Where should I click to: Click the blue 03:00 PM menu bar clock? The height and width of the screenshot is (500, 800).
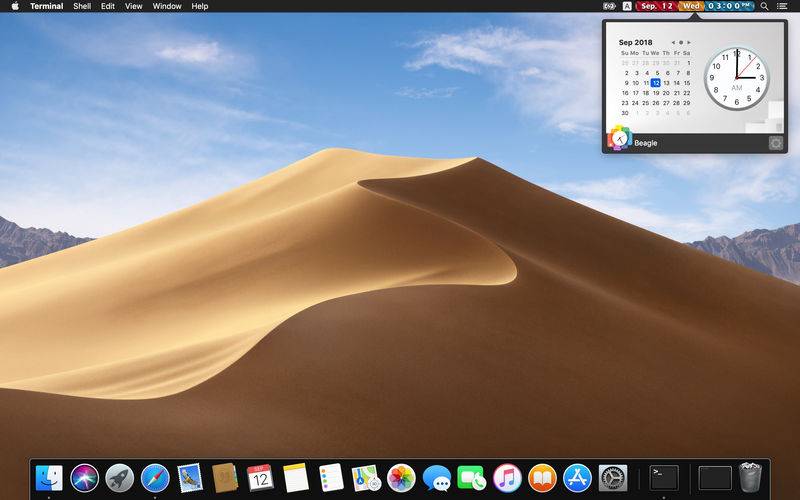click(x=730, y=6)
